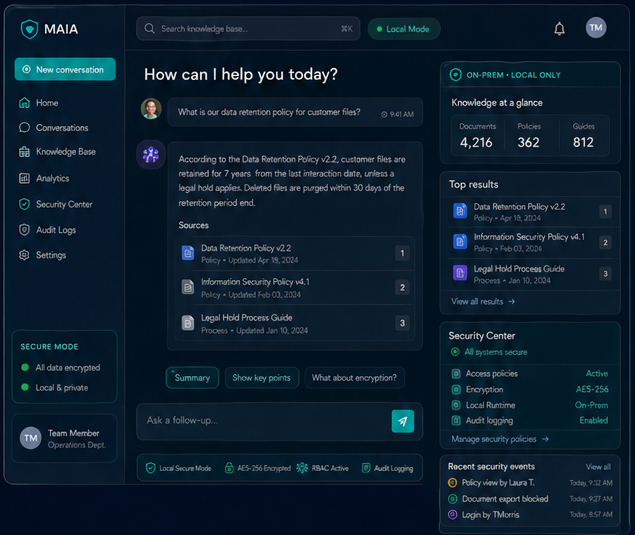
Task: Click the Settings gear icon
Action: click(24, 255)
